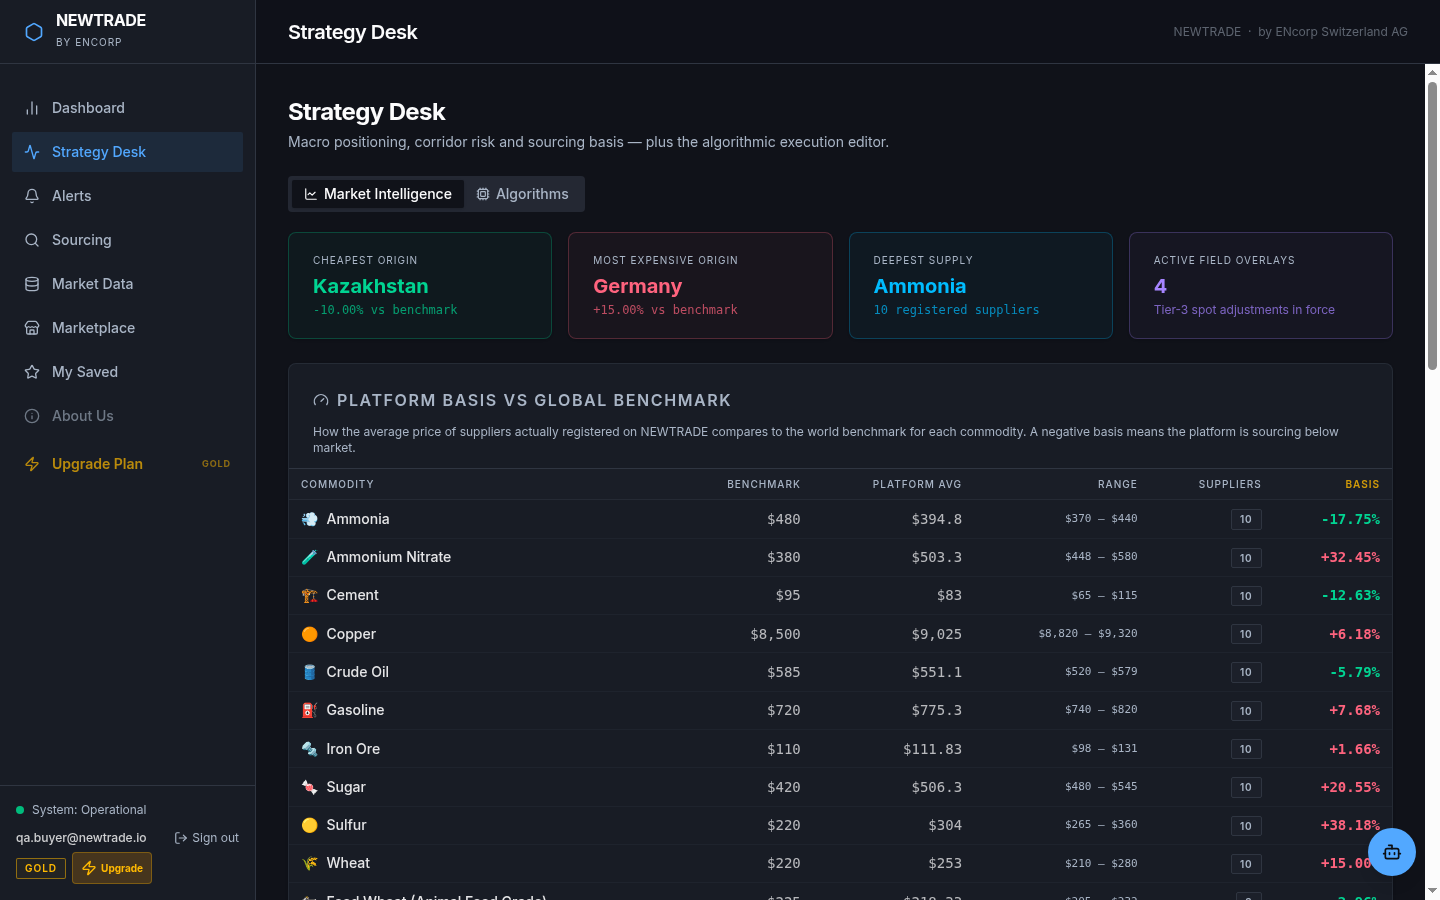Image resolution: width=1440 pixels, height=900 pixels.
Task: Click the Sourcing magnifier icon
Action: [x=32, y=240]
